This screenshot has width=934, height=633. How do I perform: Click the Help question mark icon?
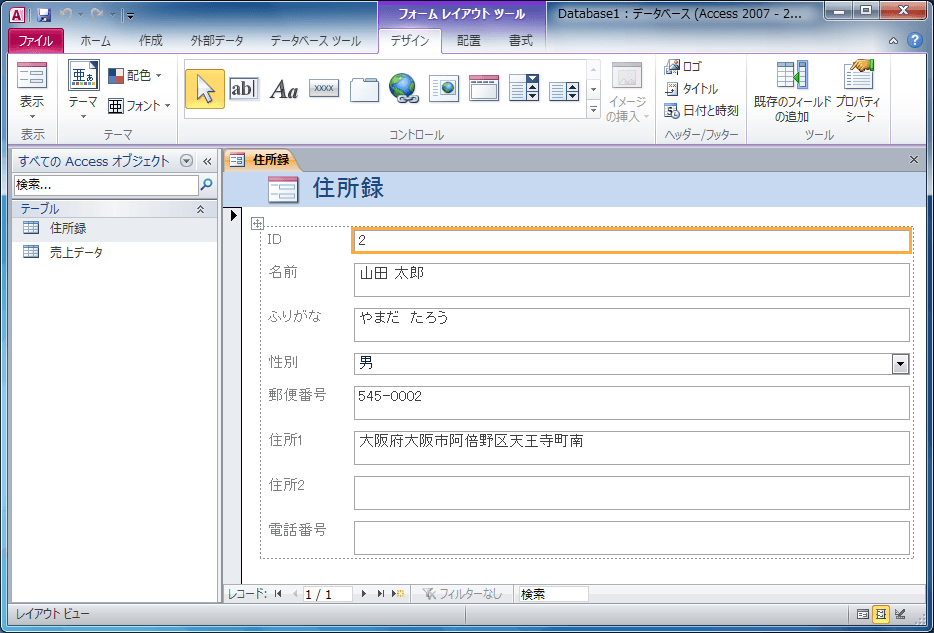(914, 40)
